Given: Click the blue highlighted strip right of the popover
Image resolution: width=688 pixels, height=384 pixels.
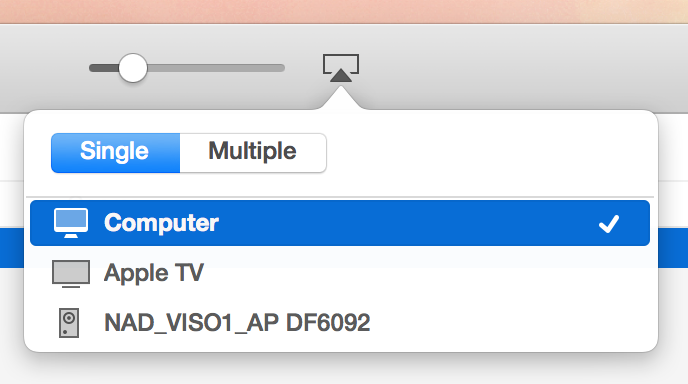Looking at the screenshot, I should 673,248.
